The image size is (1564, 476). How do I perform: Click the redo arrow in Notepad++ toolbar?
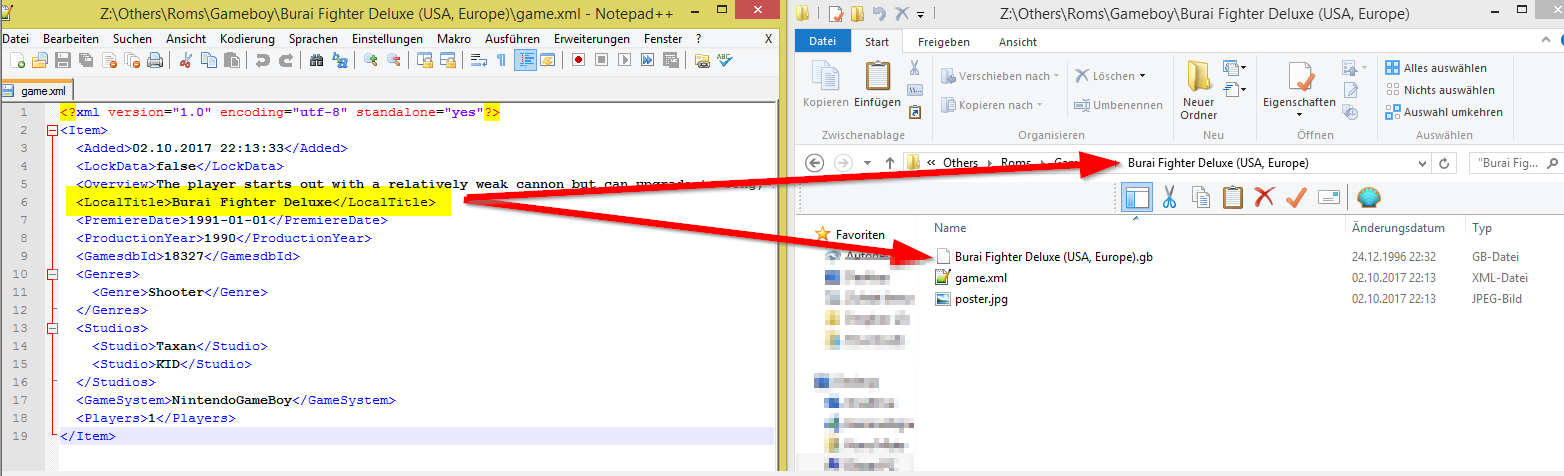point(285,60)
